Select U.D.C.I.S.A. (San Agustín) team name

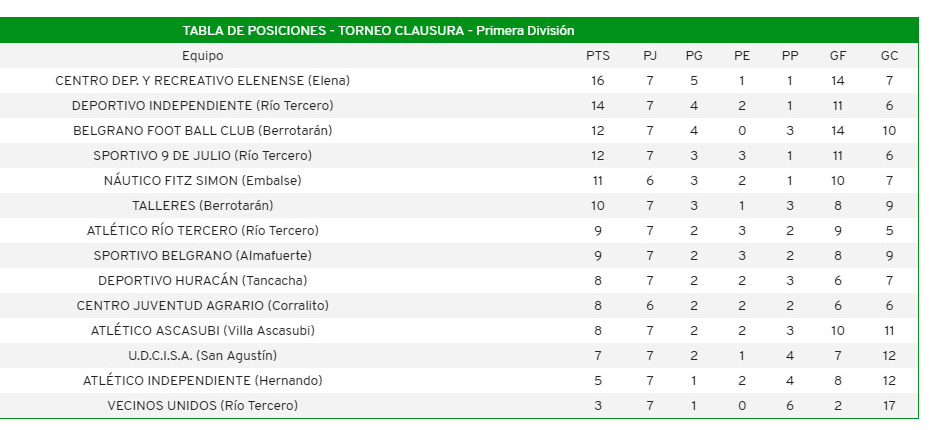(202, 356)
